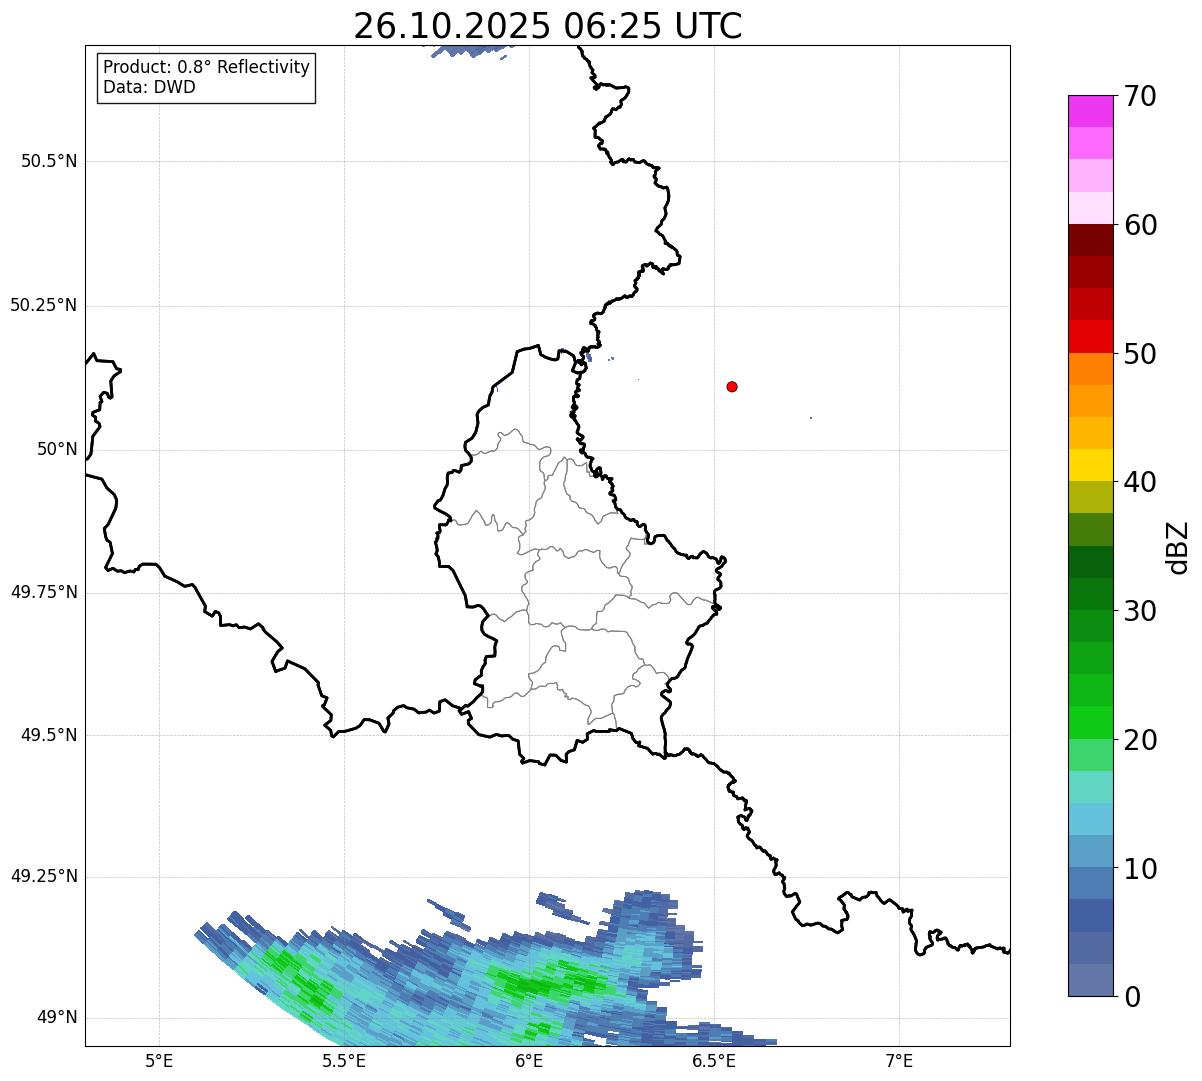Click the orange colorbar segment just below 50

(1091, 369)
